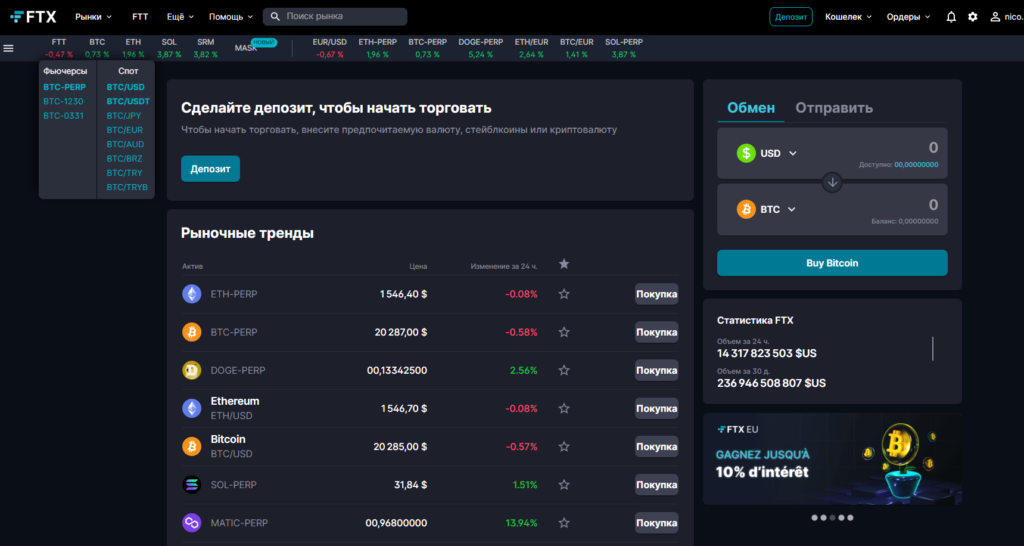Click the search magnifier icon
Image resolution: width=1024 pixels, height=546 pixels.
click(x=275, y=16)
